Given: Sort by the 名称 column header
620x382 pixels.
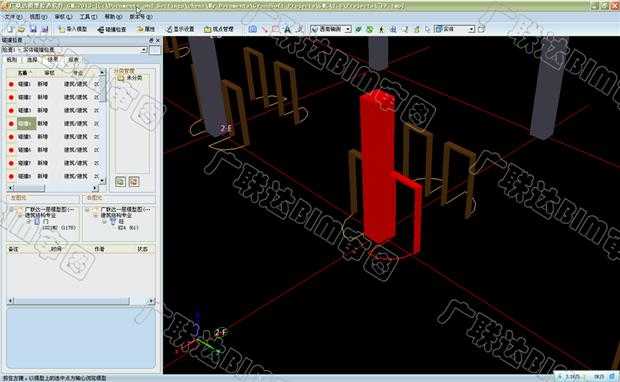Looking at the screenshot, I should pos(23,73).
